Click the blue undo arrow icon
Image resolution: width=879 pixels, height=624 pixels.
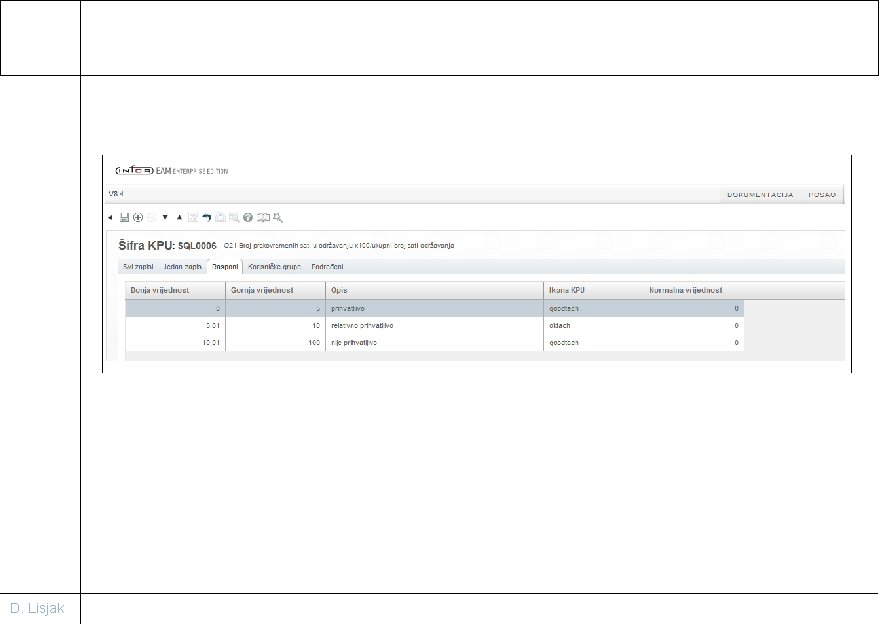207,218
